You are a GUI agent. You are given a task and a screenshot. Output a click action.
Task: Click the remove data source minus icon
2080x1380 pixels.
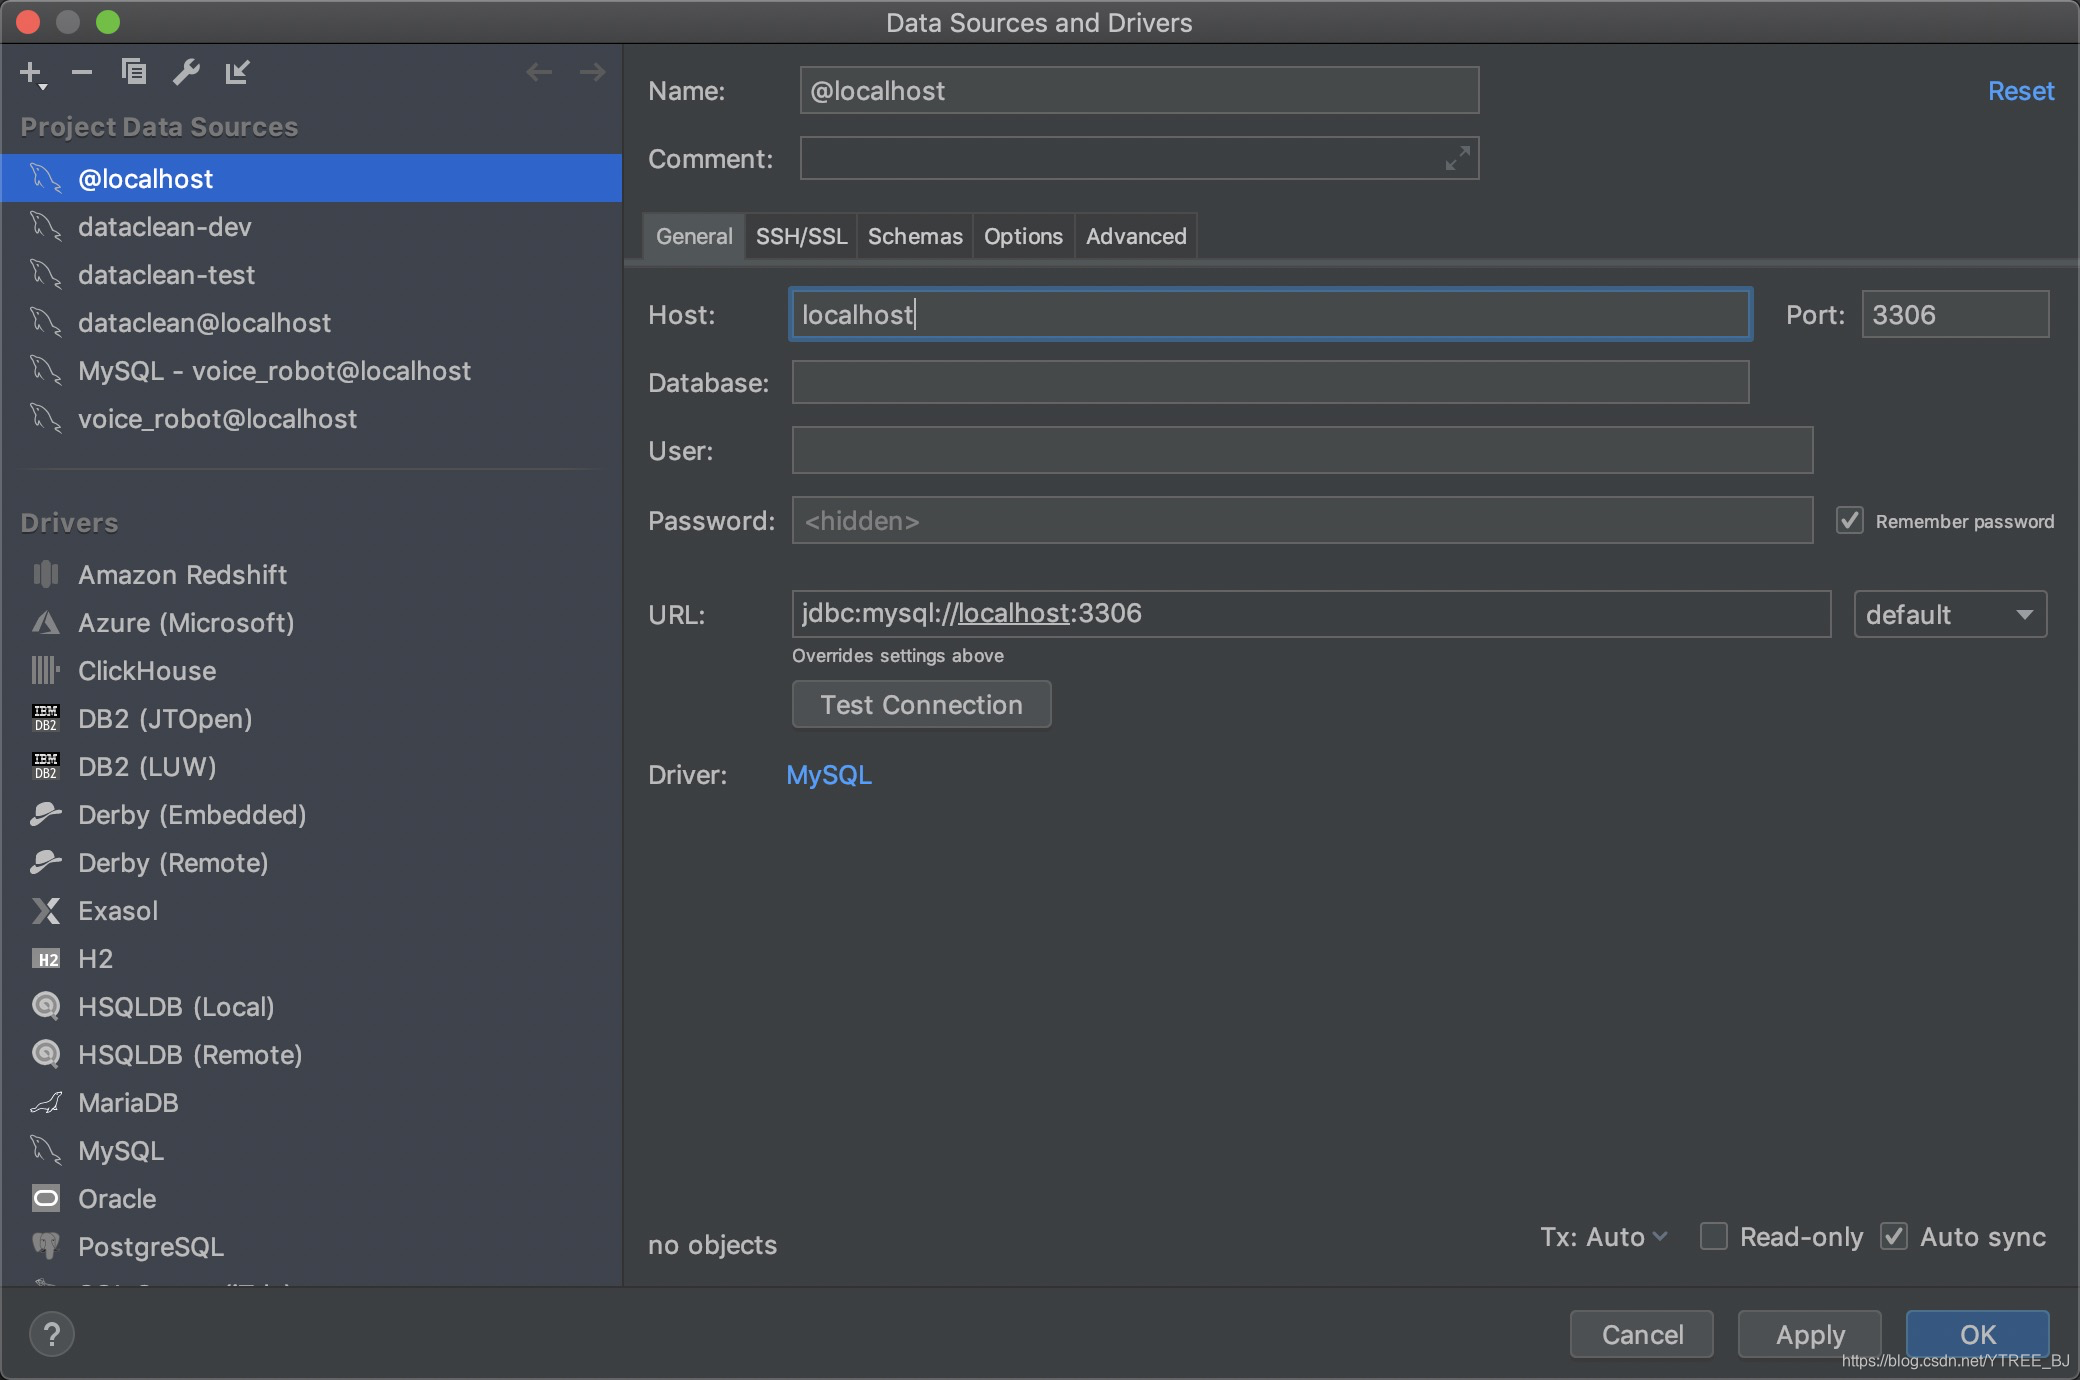click(82, 72)
